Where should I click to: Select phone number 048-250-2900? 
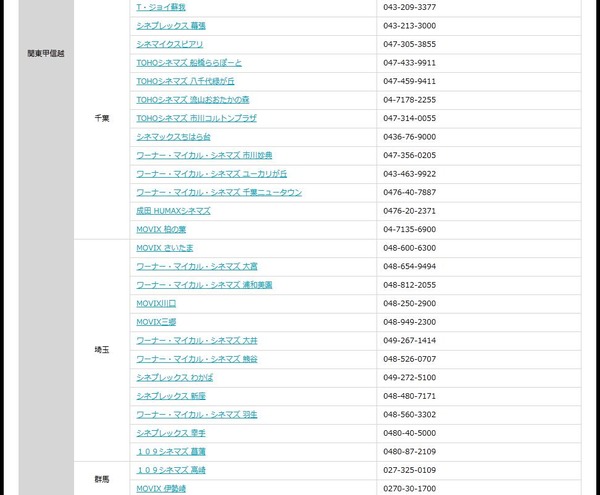coord(409,303)
